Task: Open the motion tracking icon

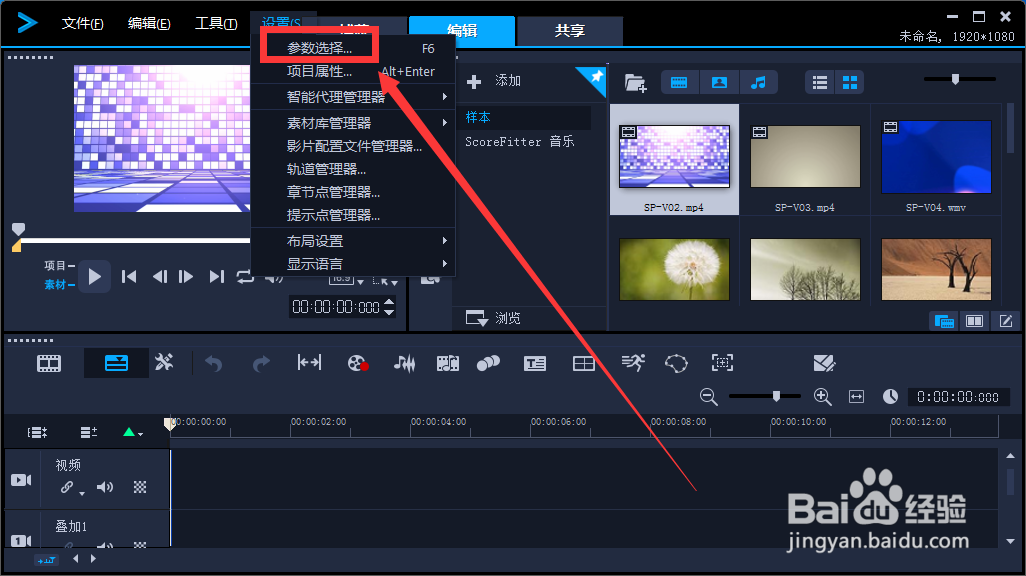Action: pyautogui.click(x=488, y=363)
